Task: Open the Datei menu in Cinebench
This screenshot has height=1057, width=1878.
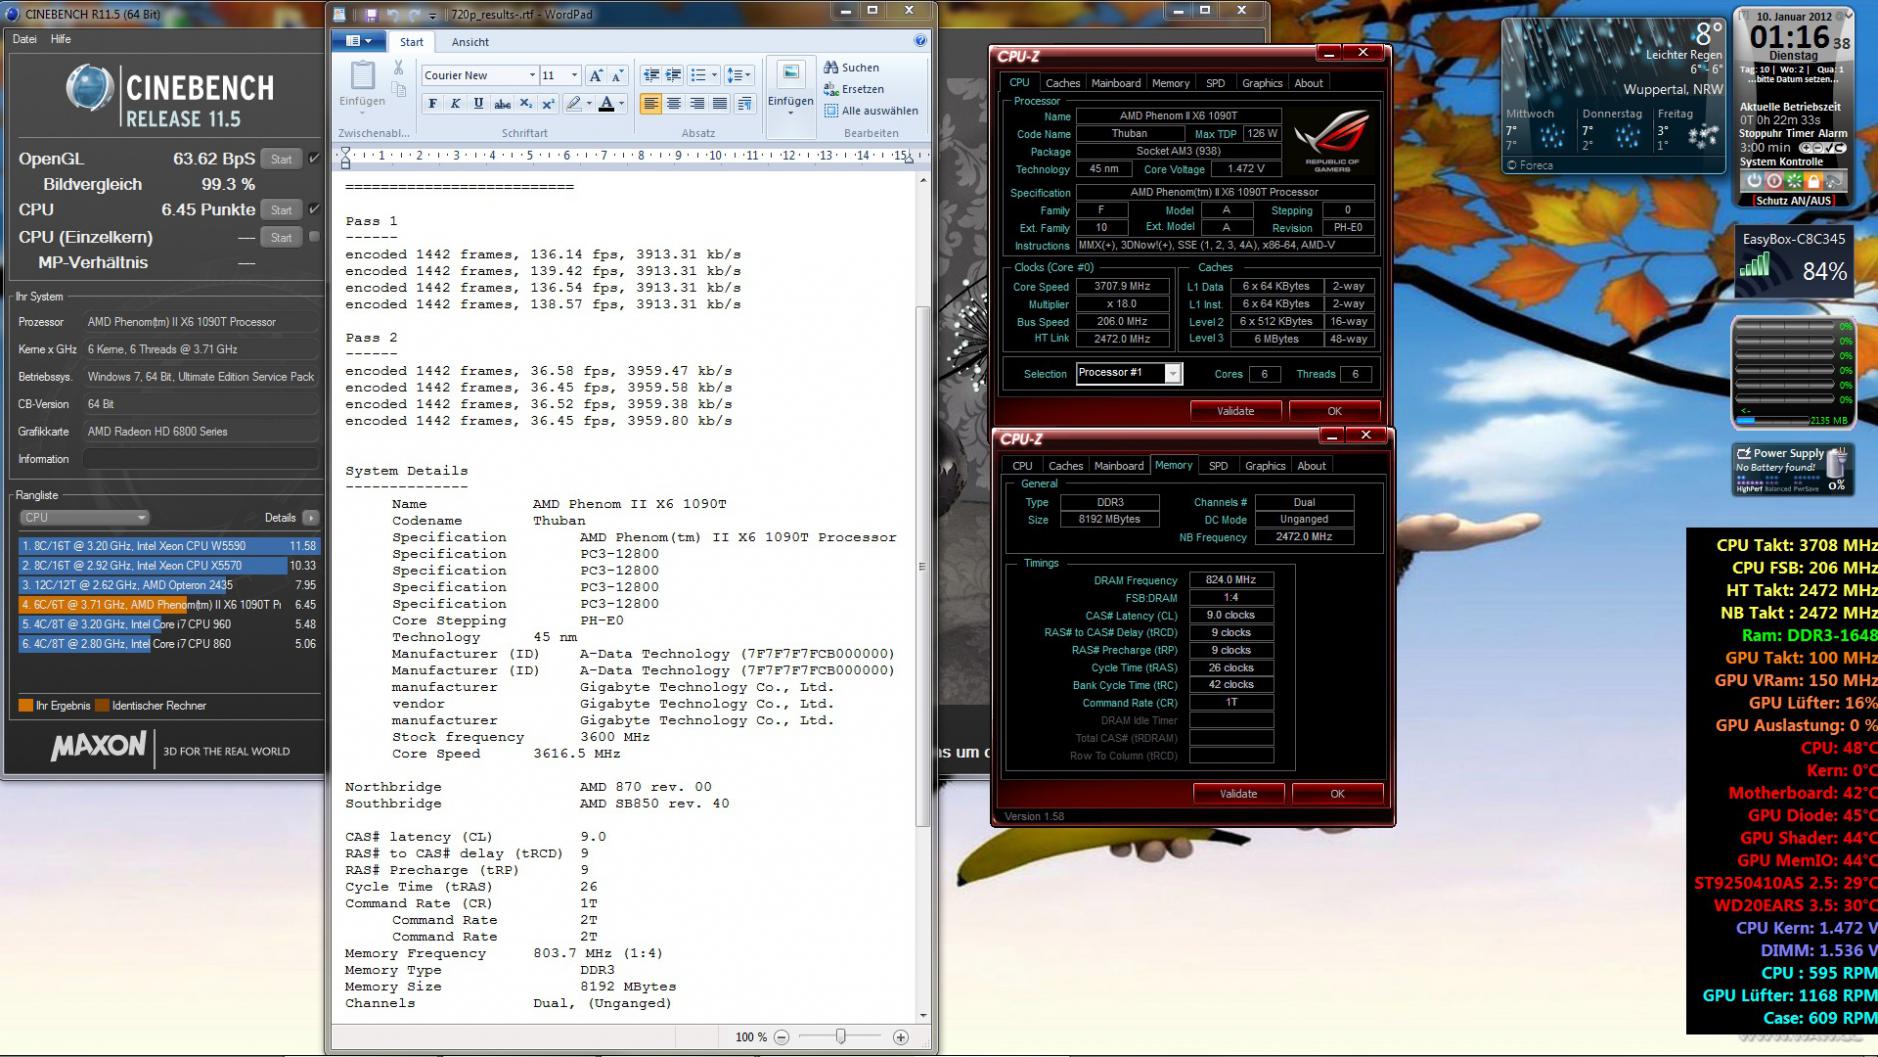Action: pyautogui.click(x=24, y=39)
